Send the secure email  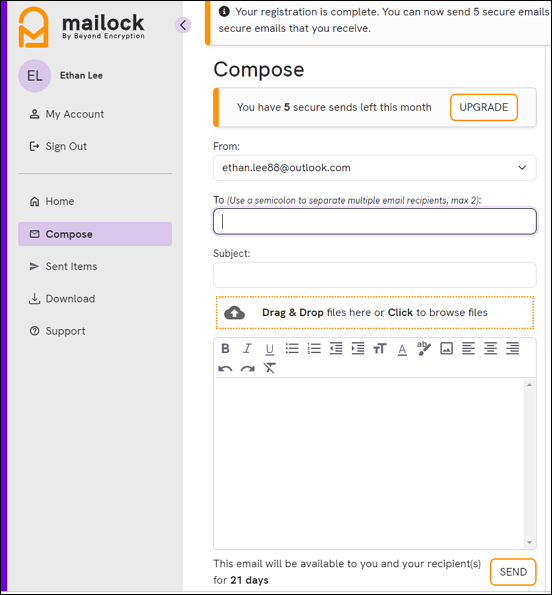click(513, 572)
